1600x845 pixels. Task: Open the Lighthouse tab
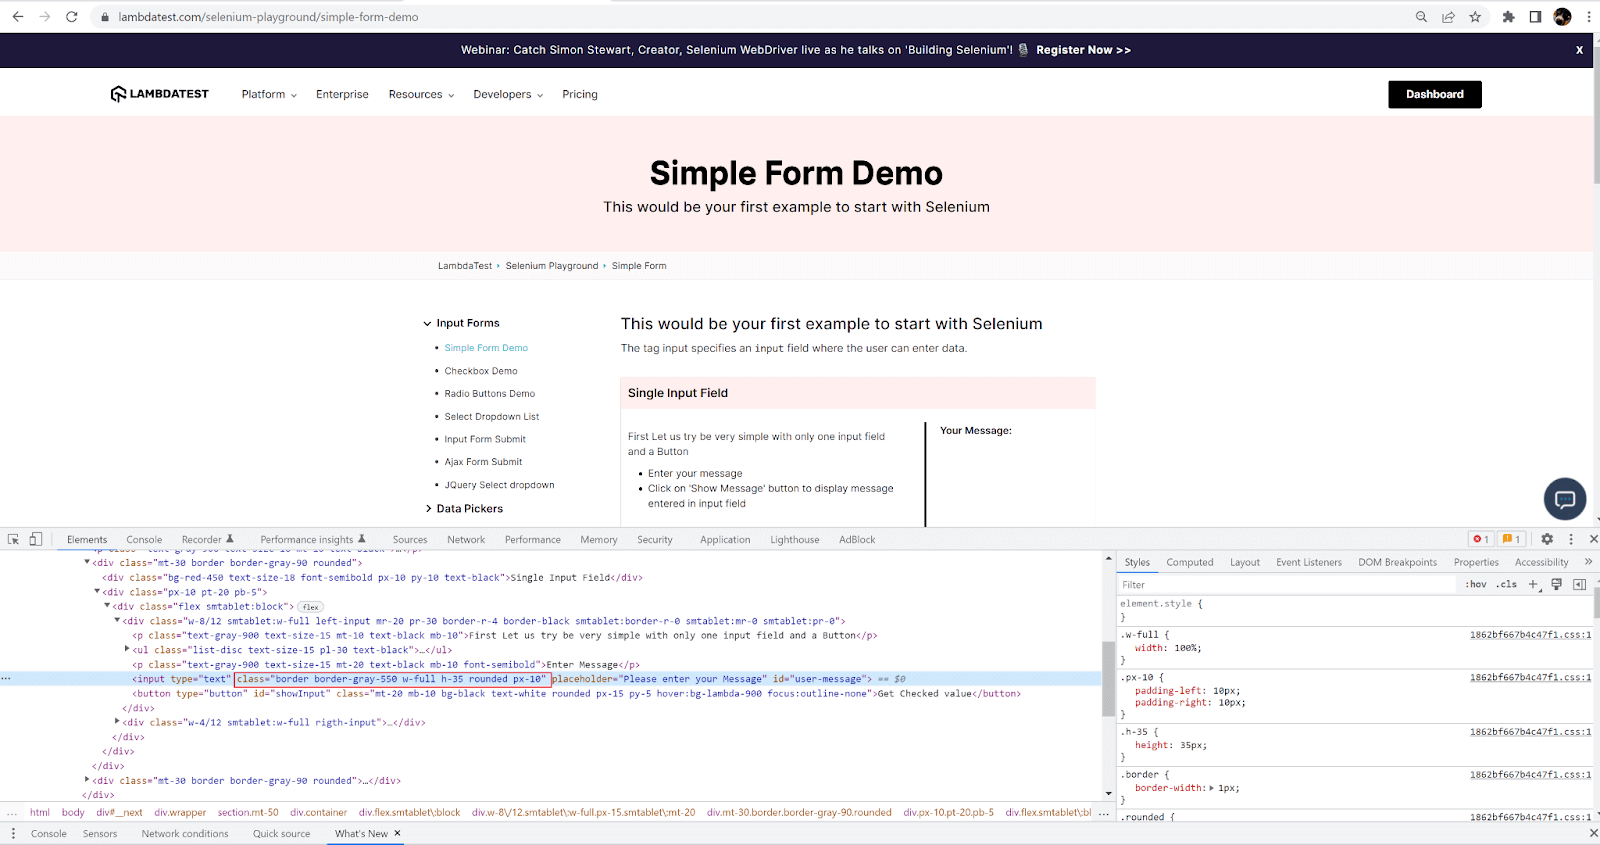(795, 539)
